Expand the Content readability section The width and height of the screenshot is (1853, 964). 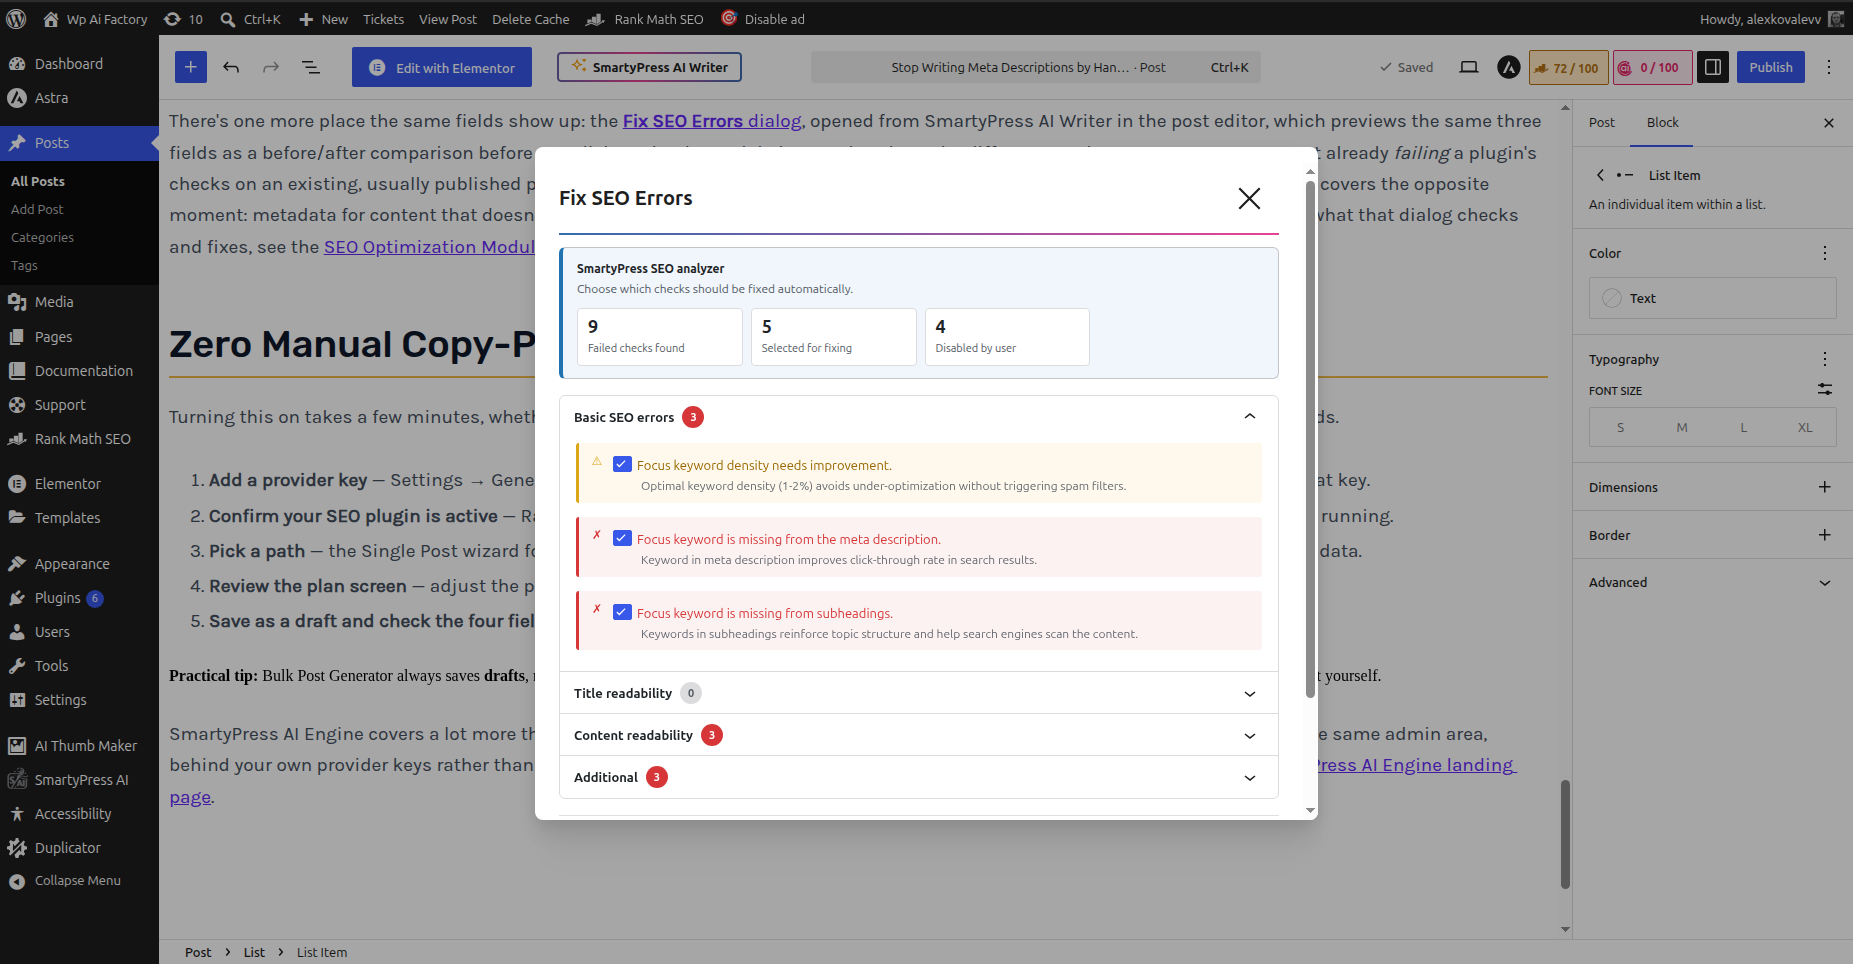click(918, 735)
